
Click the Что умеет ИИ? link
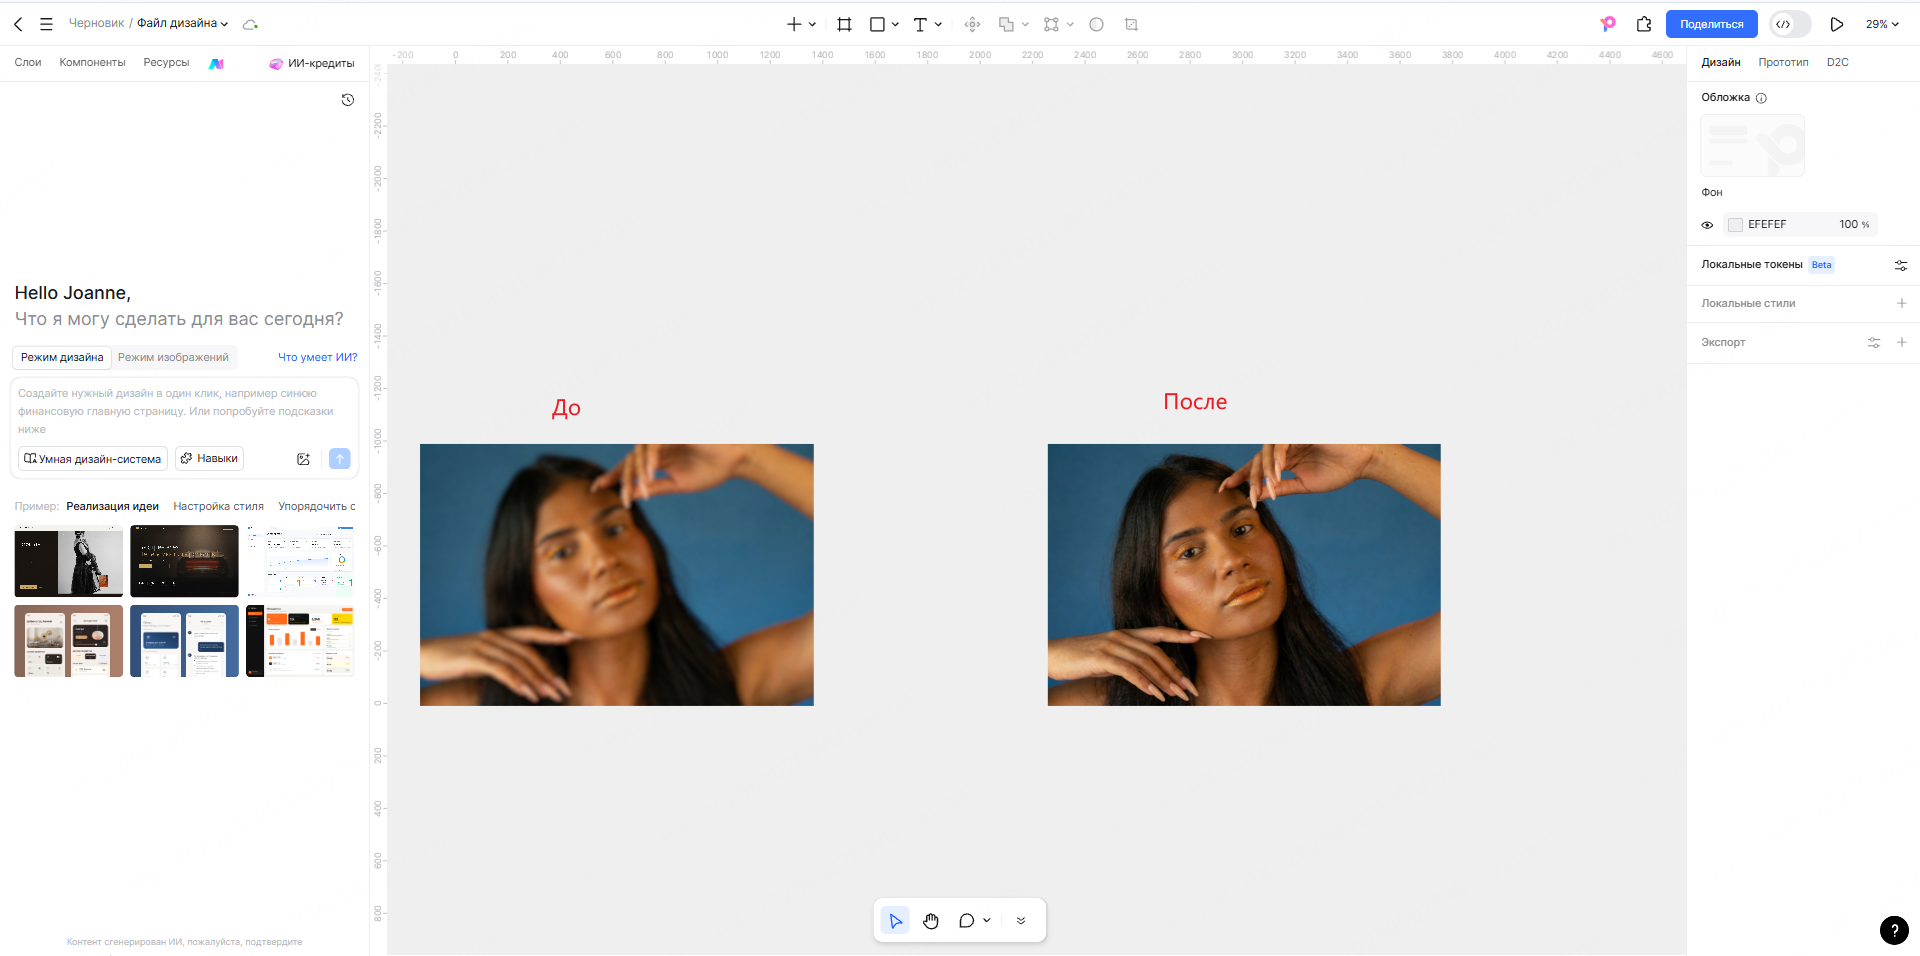point(317,357)
